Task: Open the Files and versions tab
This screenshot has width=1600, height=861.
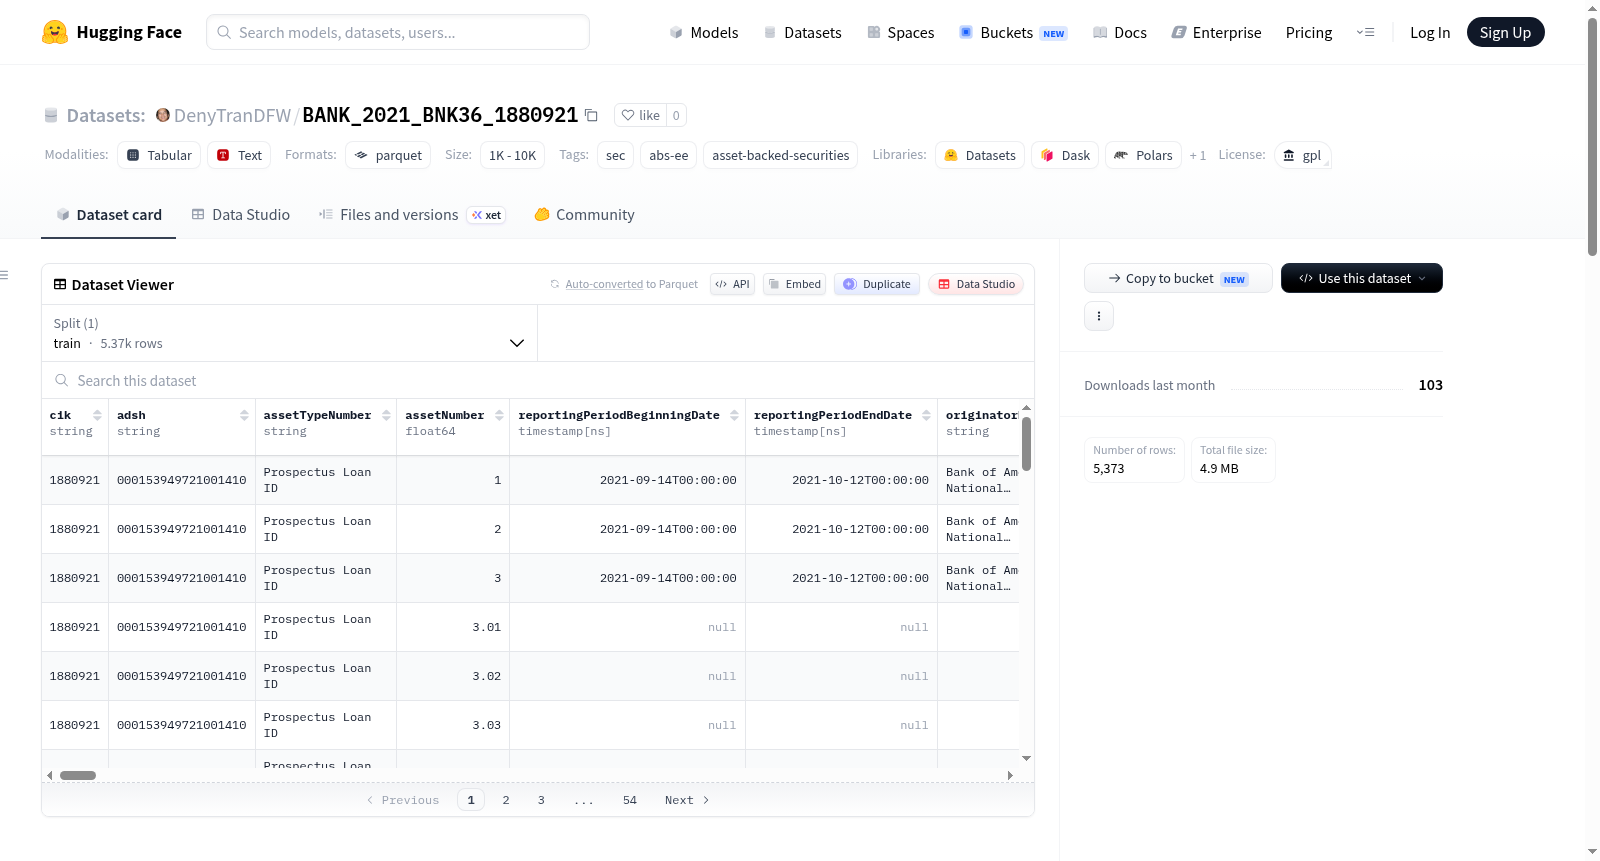Action: point(411,214)
